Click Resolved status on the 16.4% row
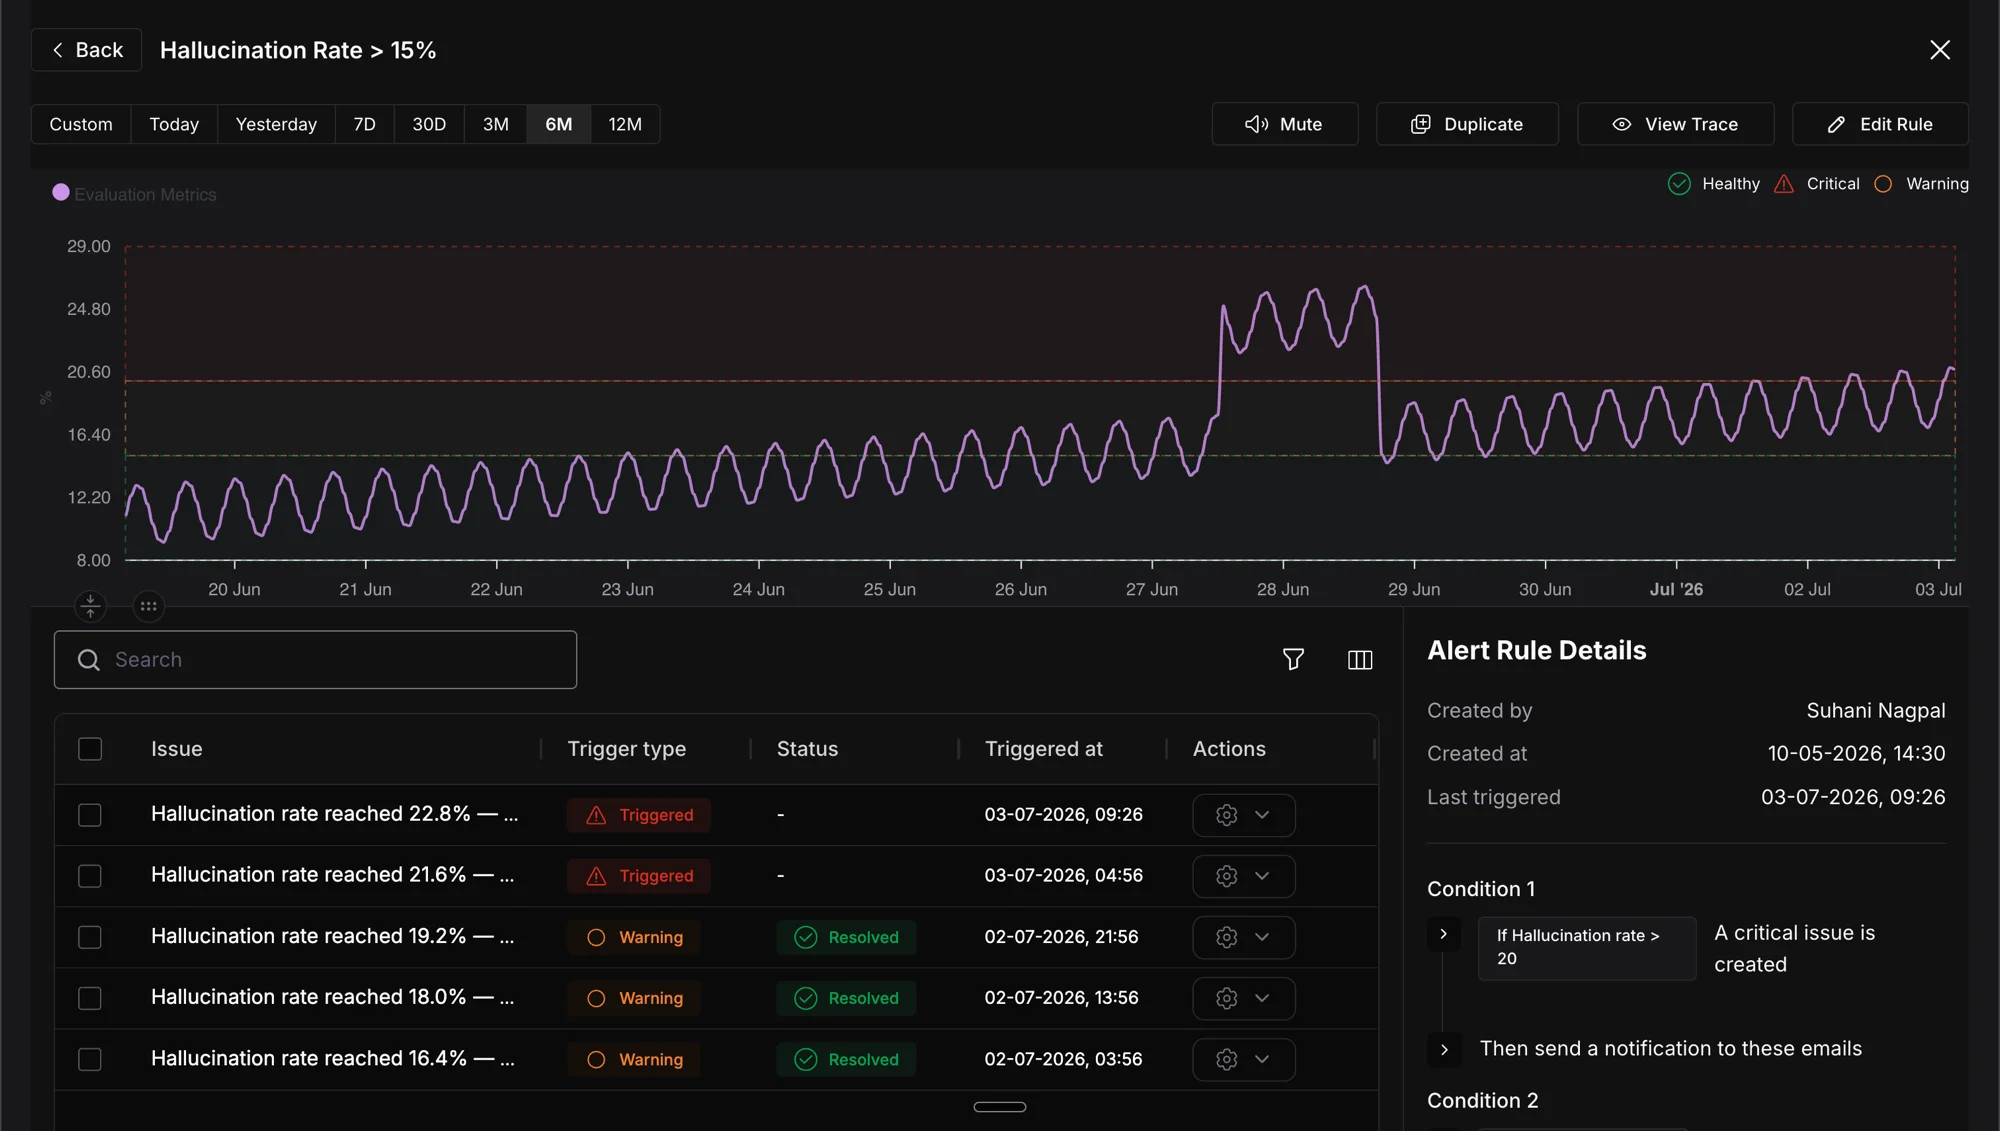This screenshot has width=2000, height=1131. tap(846, 1059)
